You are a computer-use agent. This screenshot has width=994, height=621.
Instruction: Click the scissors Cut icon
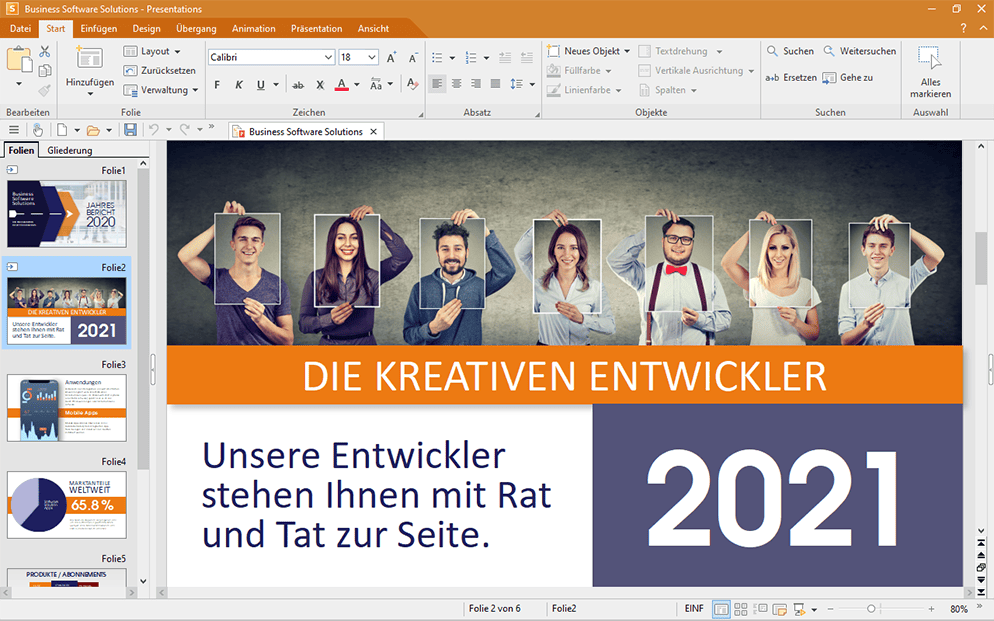pyautogui.click(x=45, y=51)
